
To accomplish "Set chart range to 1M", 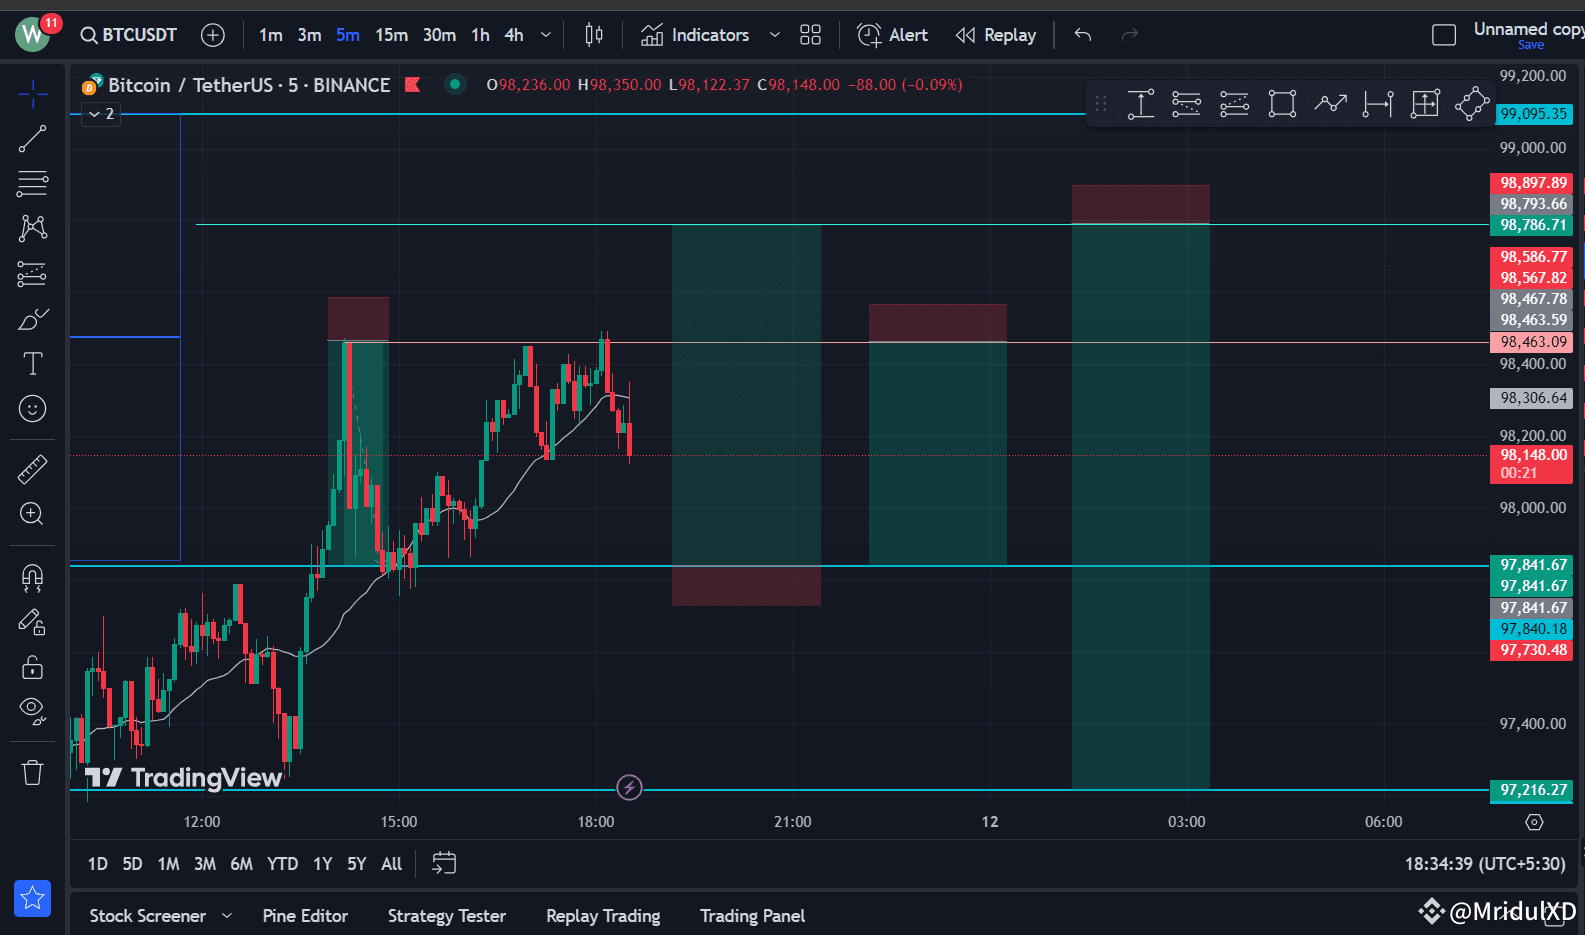I will pos(168,864).
